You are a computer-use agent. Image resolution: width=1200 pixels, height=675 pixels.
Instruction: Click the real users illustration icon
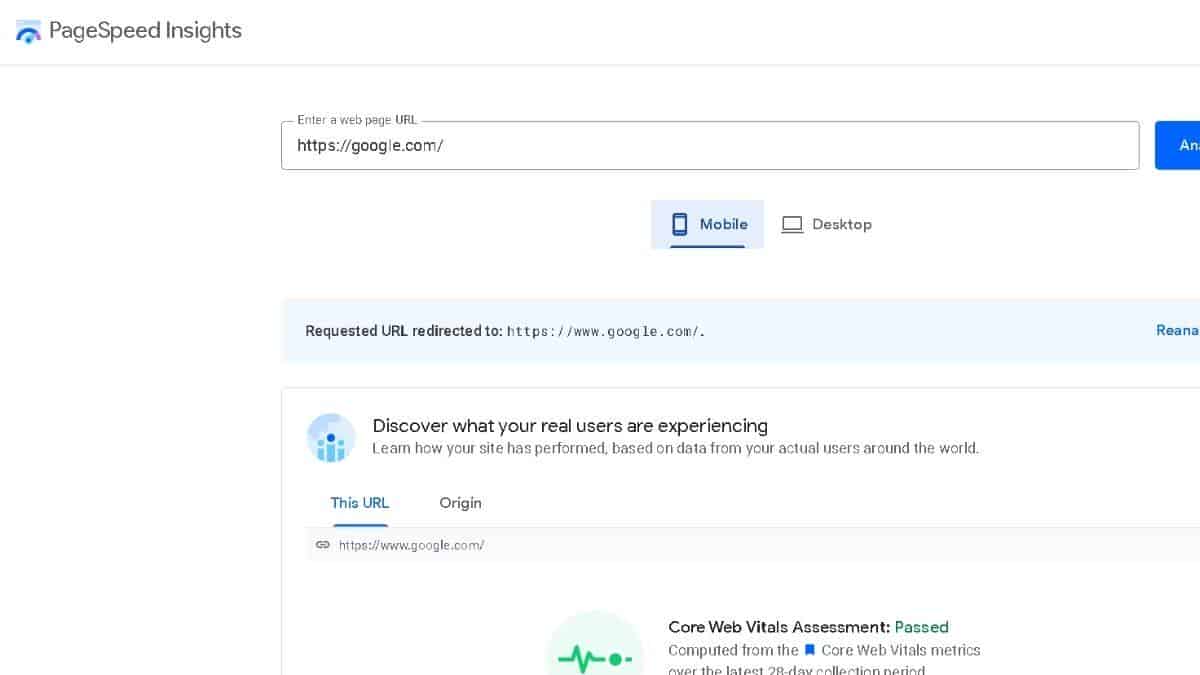(331, 438)
